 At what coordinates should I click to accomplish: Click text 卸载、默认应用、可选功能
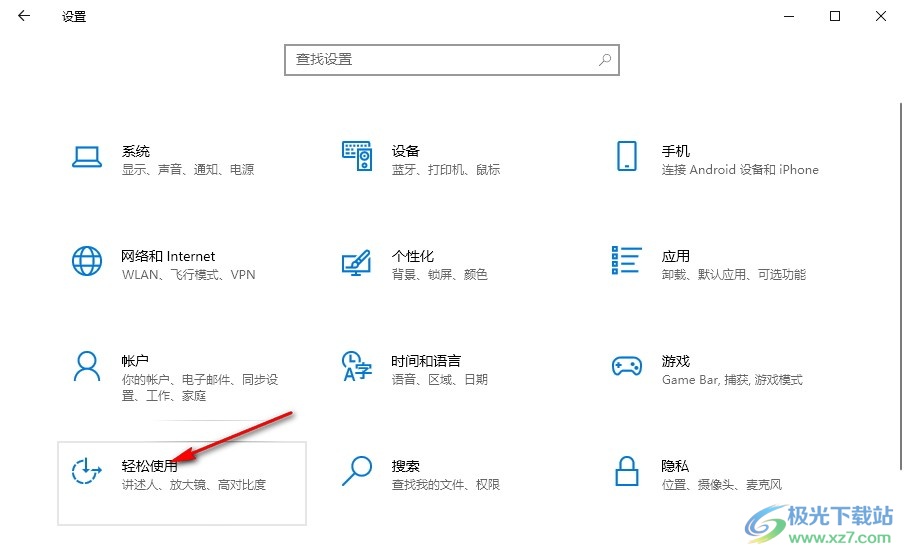click(733, 274)
